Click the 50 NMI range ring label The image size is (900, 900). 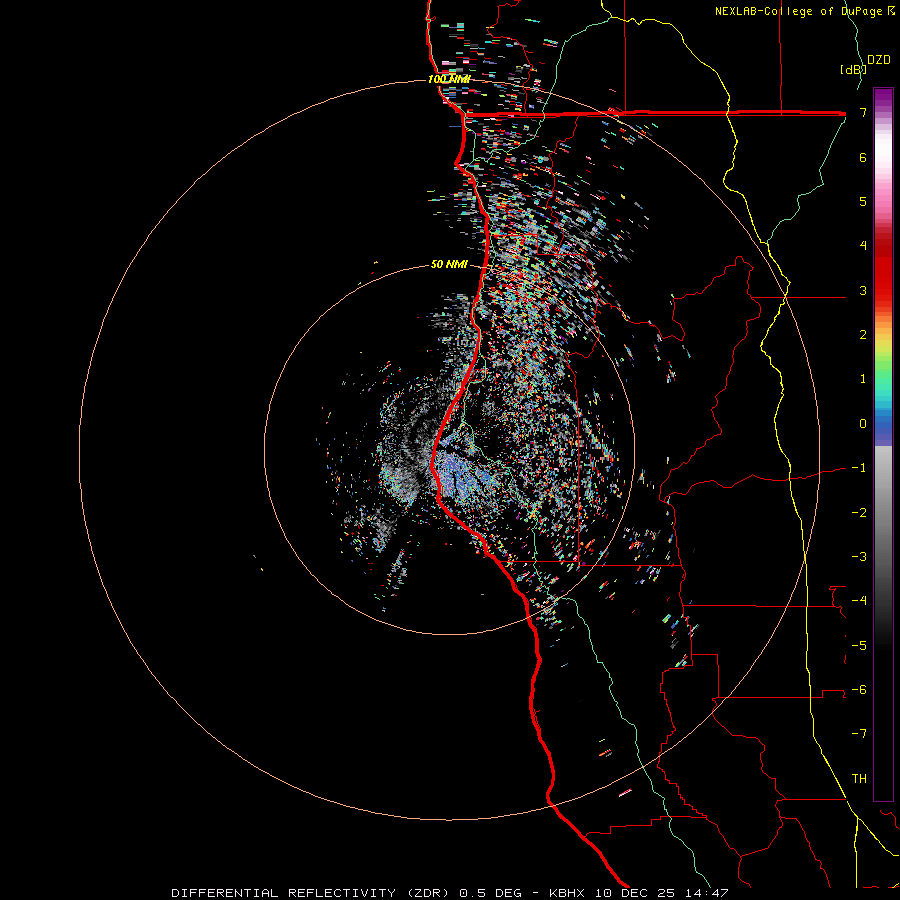click(x=449, y=264)
